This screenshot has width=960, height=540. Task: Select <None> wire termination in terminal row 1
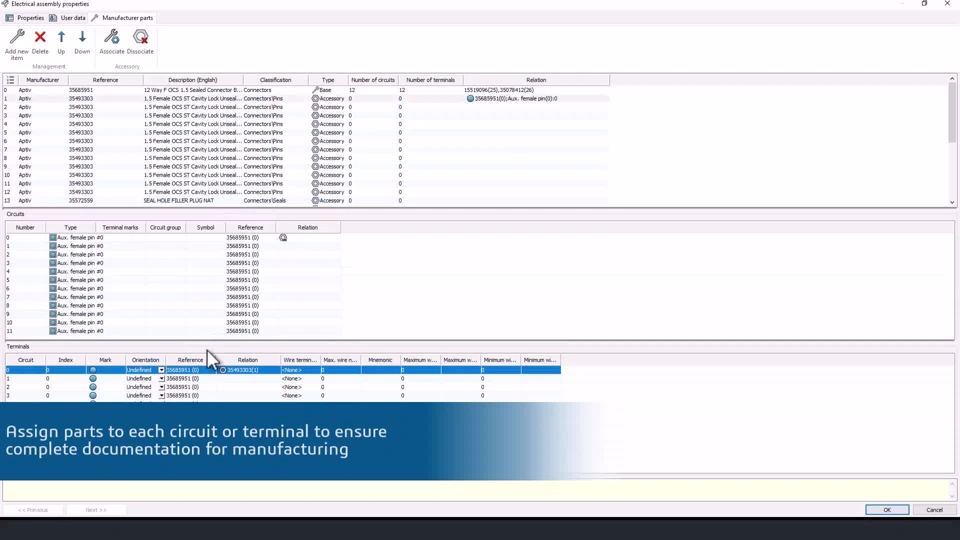[291, 379]
